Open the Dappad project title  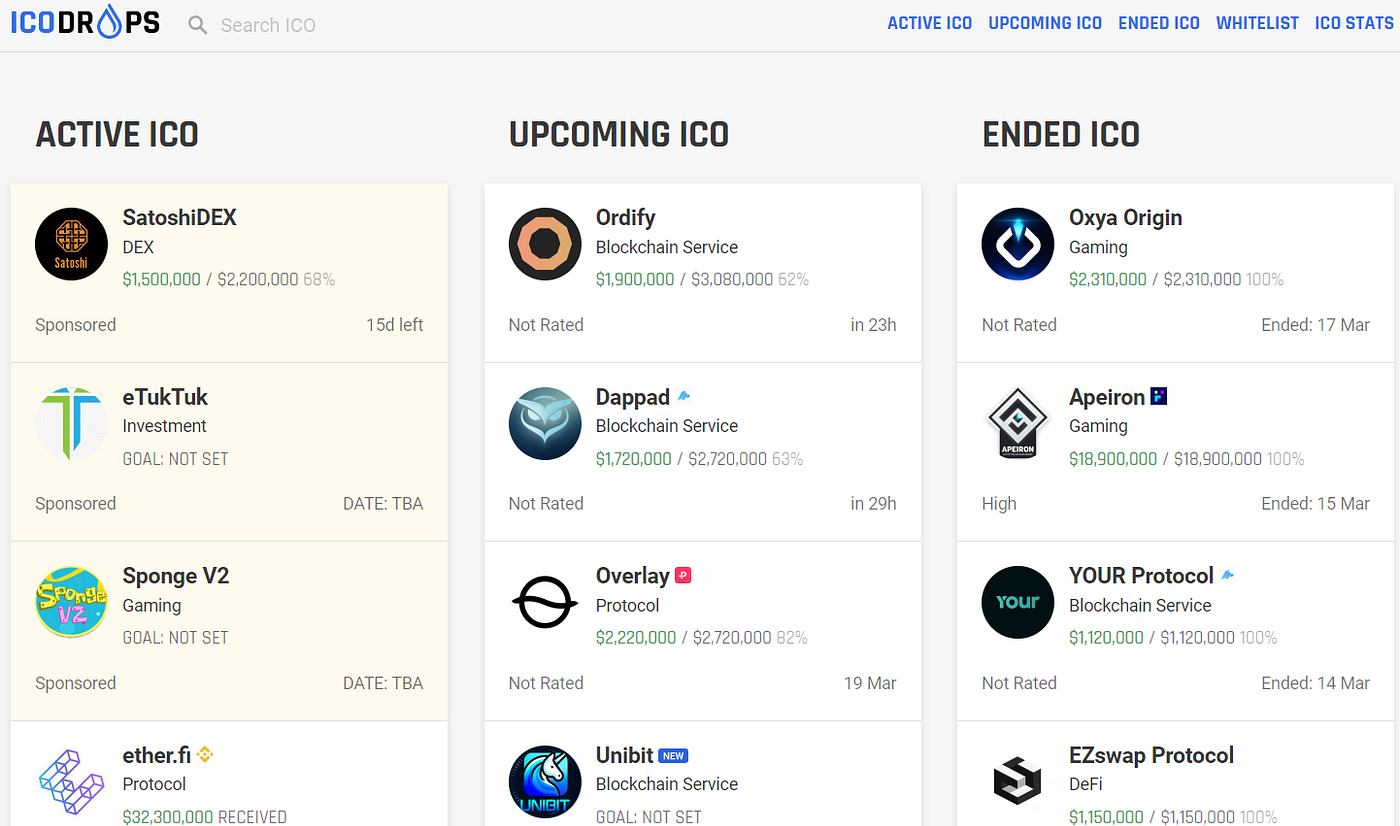pos(633,397)
